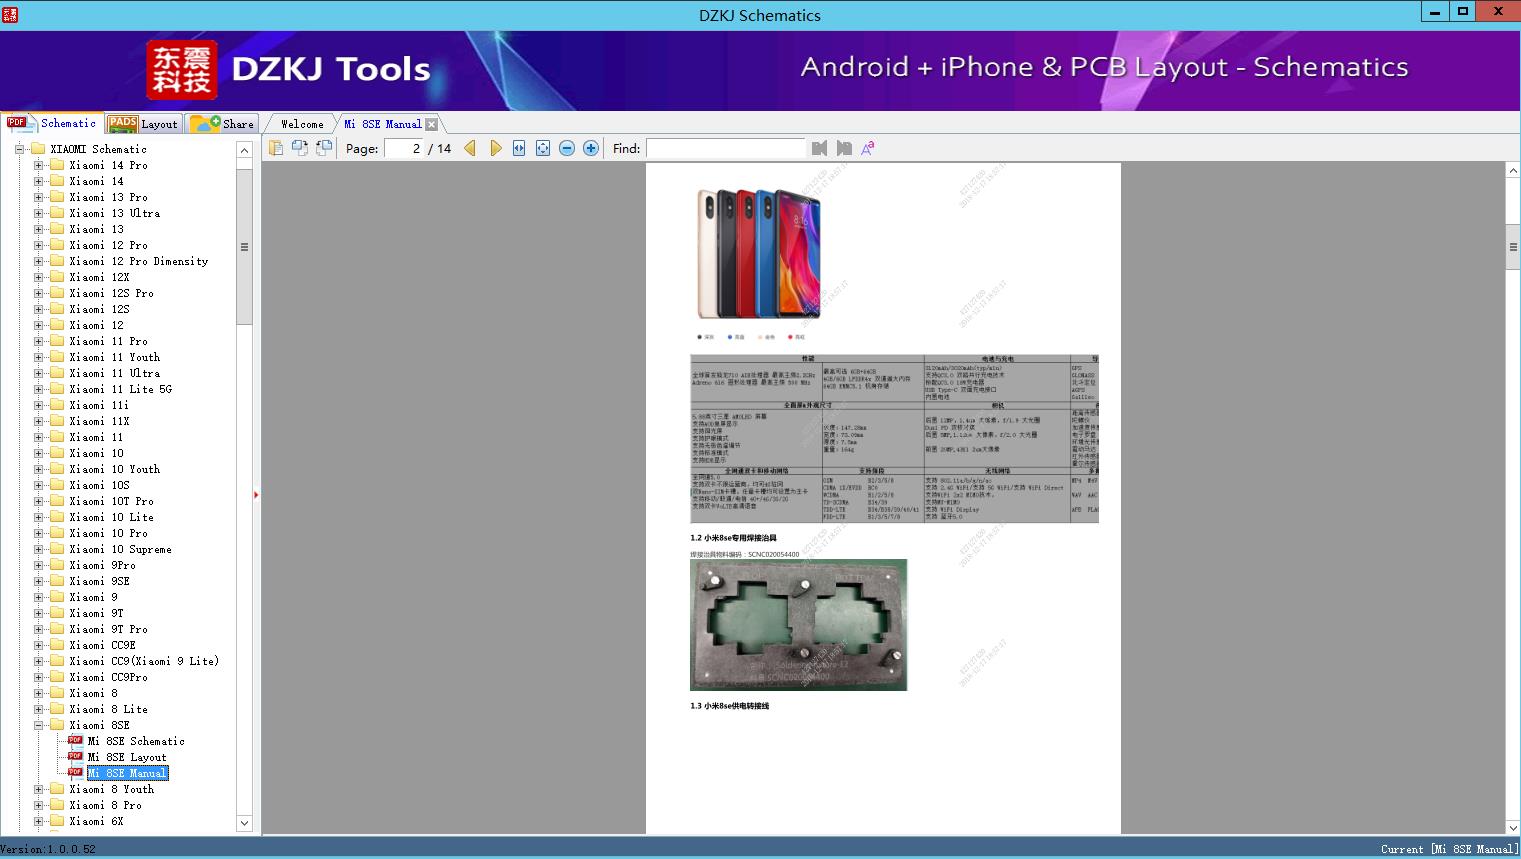The image size is (1521, 859).
Task: Expand the Xiaomi 14 Pro folder
Action: (x=38, y=165)
